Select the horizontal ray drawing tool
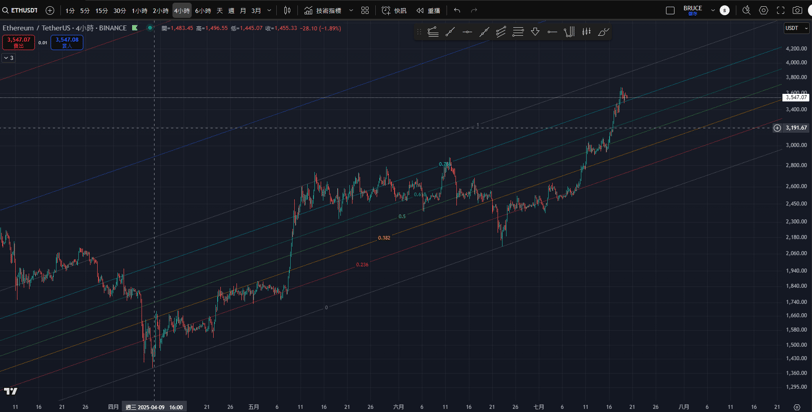 coord(552,32)
